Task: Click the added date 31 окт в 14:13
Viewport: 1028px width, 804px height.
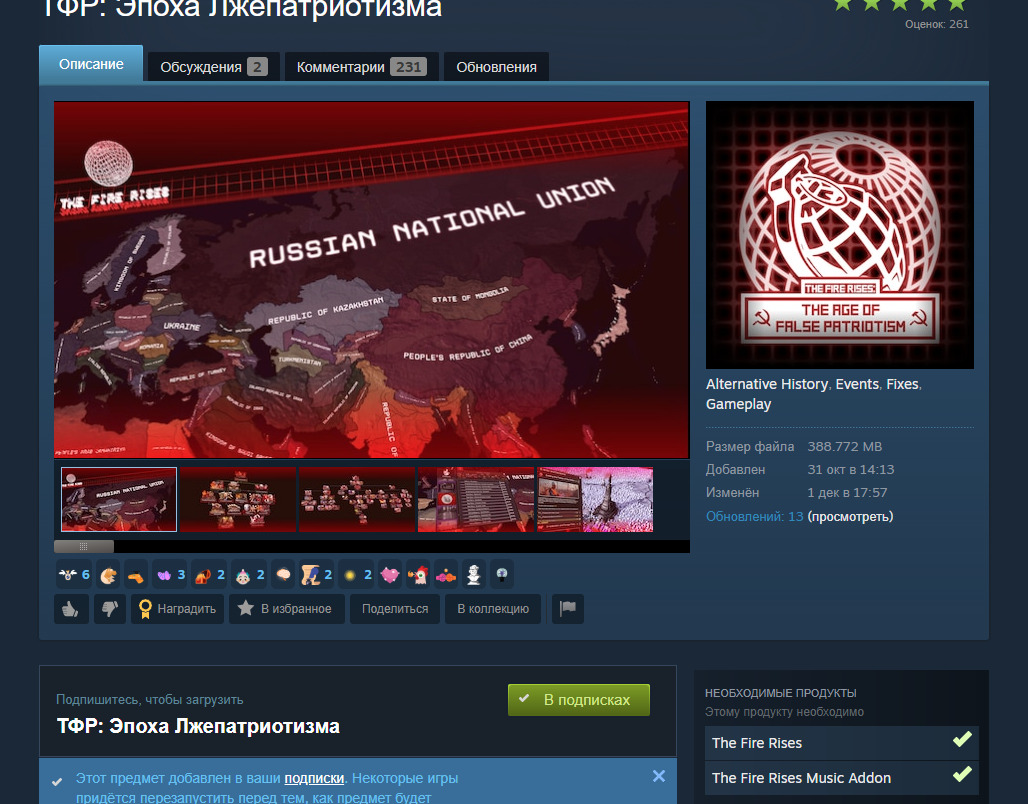Action: (x=850, y=470)
